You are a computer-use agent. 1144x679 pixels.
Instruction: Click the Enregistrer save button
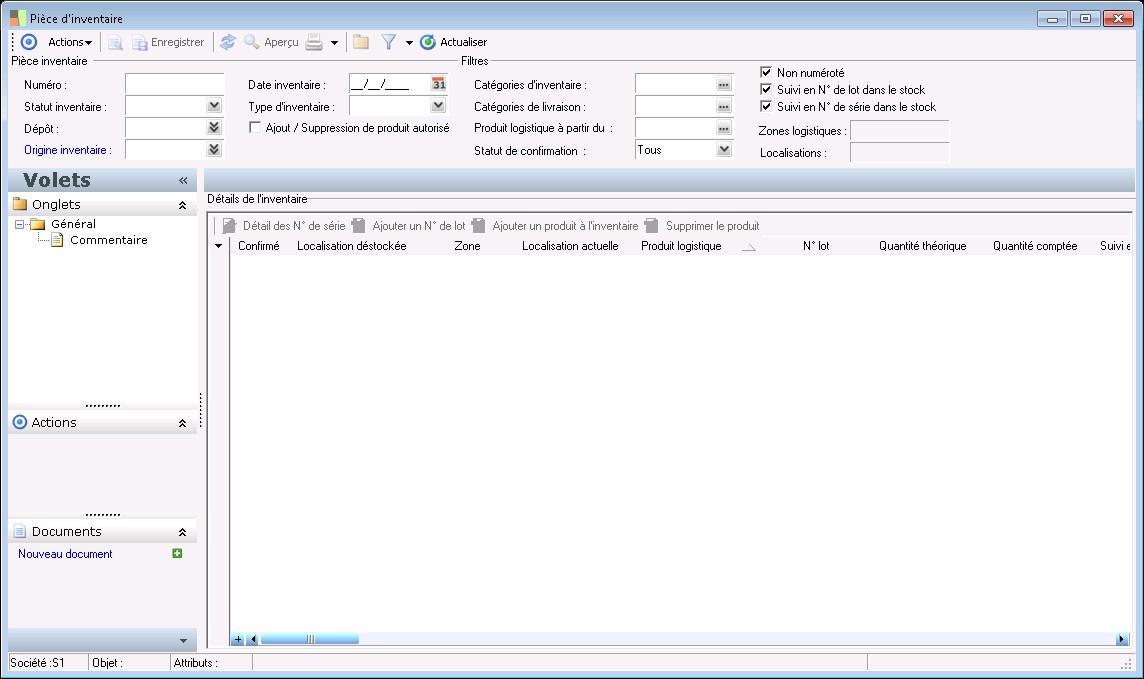point(168,42)
